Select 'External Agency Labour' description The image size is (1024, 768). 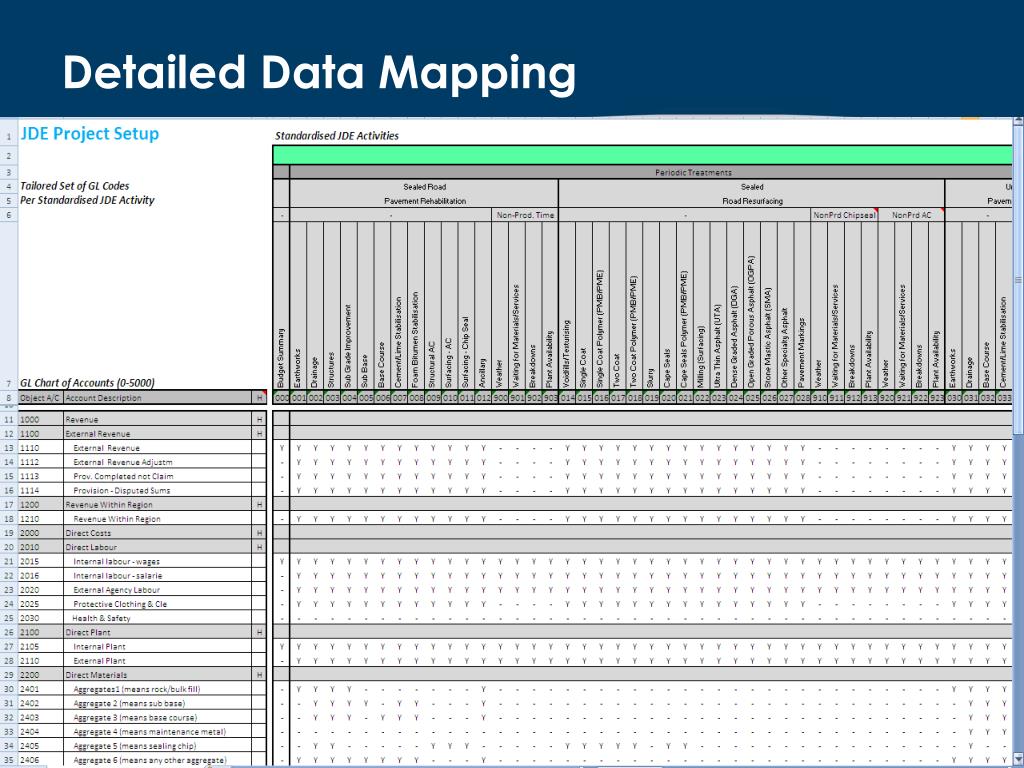(x=116, y=590)
